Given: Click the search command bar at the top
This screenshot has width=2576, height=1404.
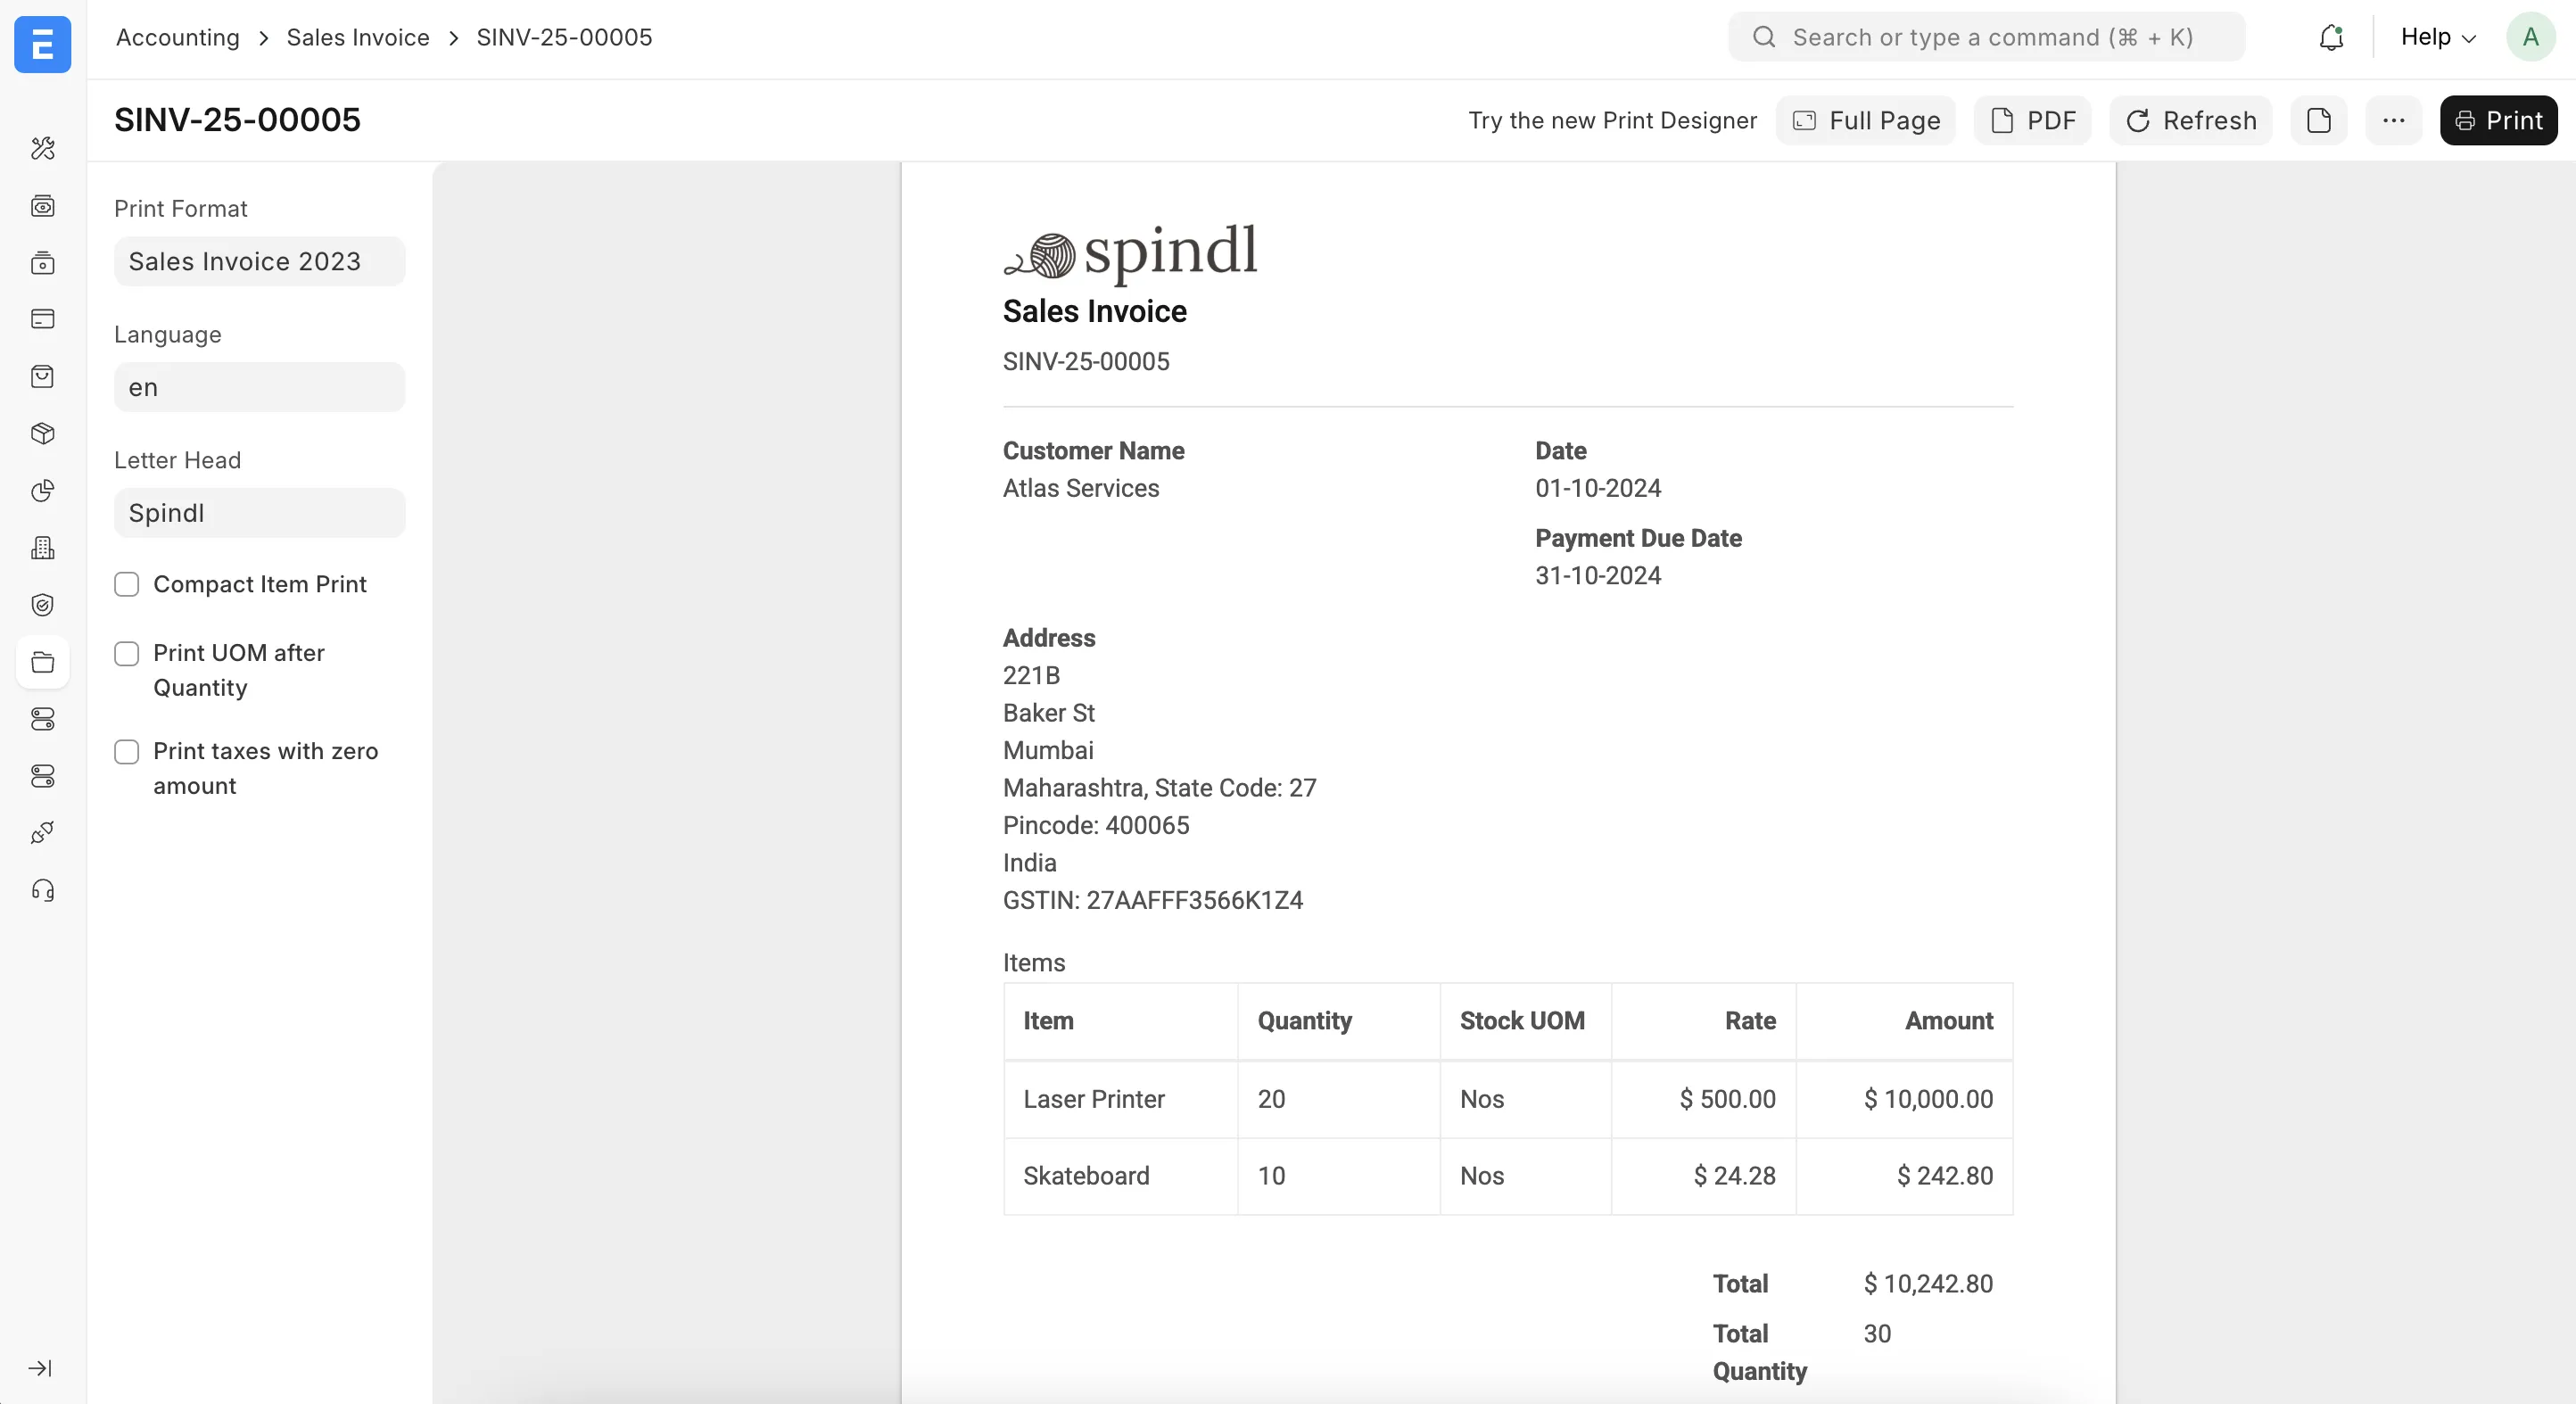Looking at the screenshot, I should click(1984, 37).
